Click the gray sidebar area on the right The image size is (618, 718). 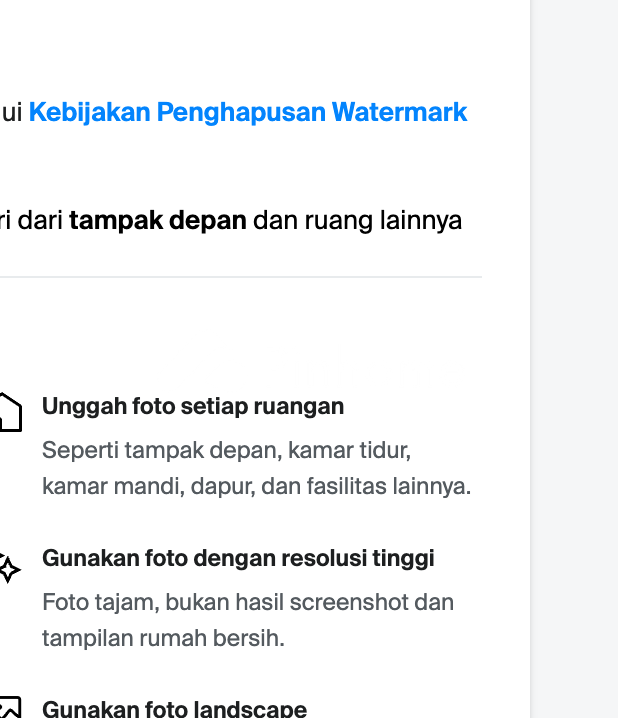573,360
